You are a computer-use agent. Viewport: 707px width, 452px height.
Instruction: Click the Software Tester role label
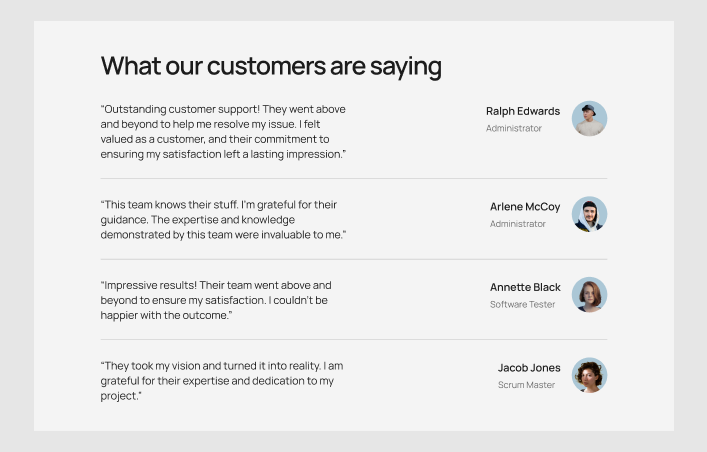[x=522, y=304]
